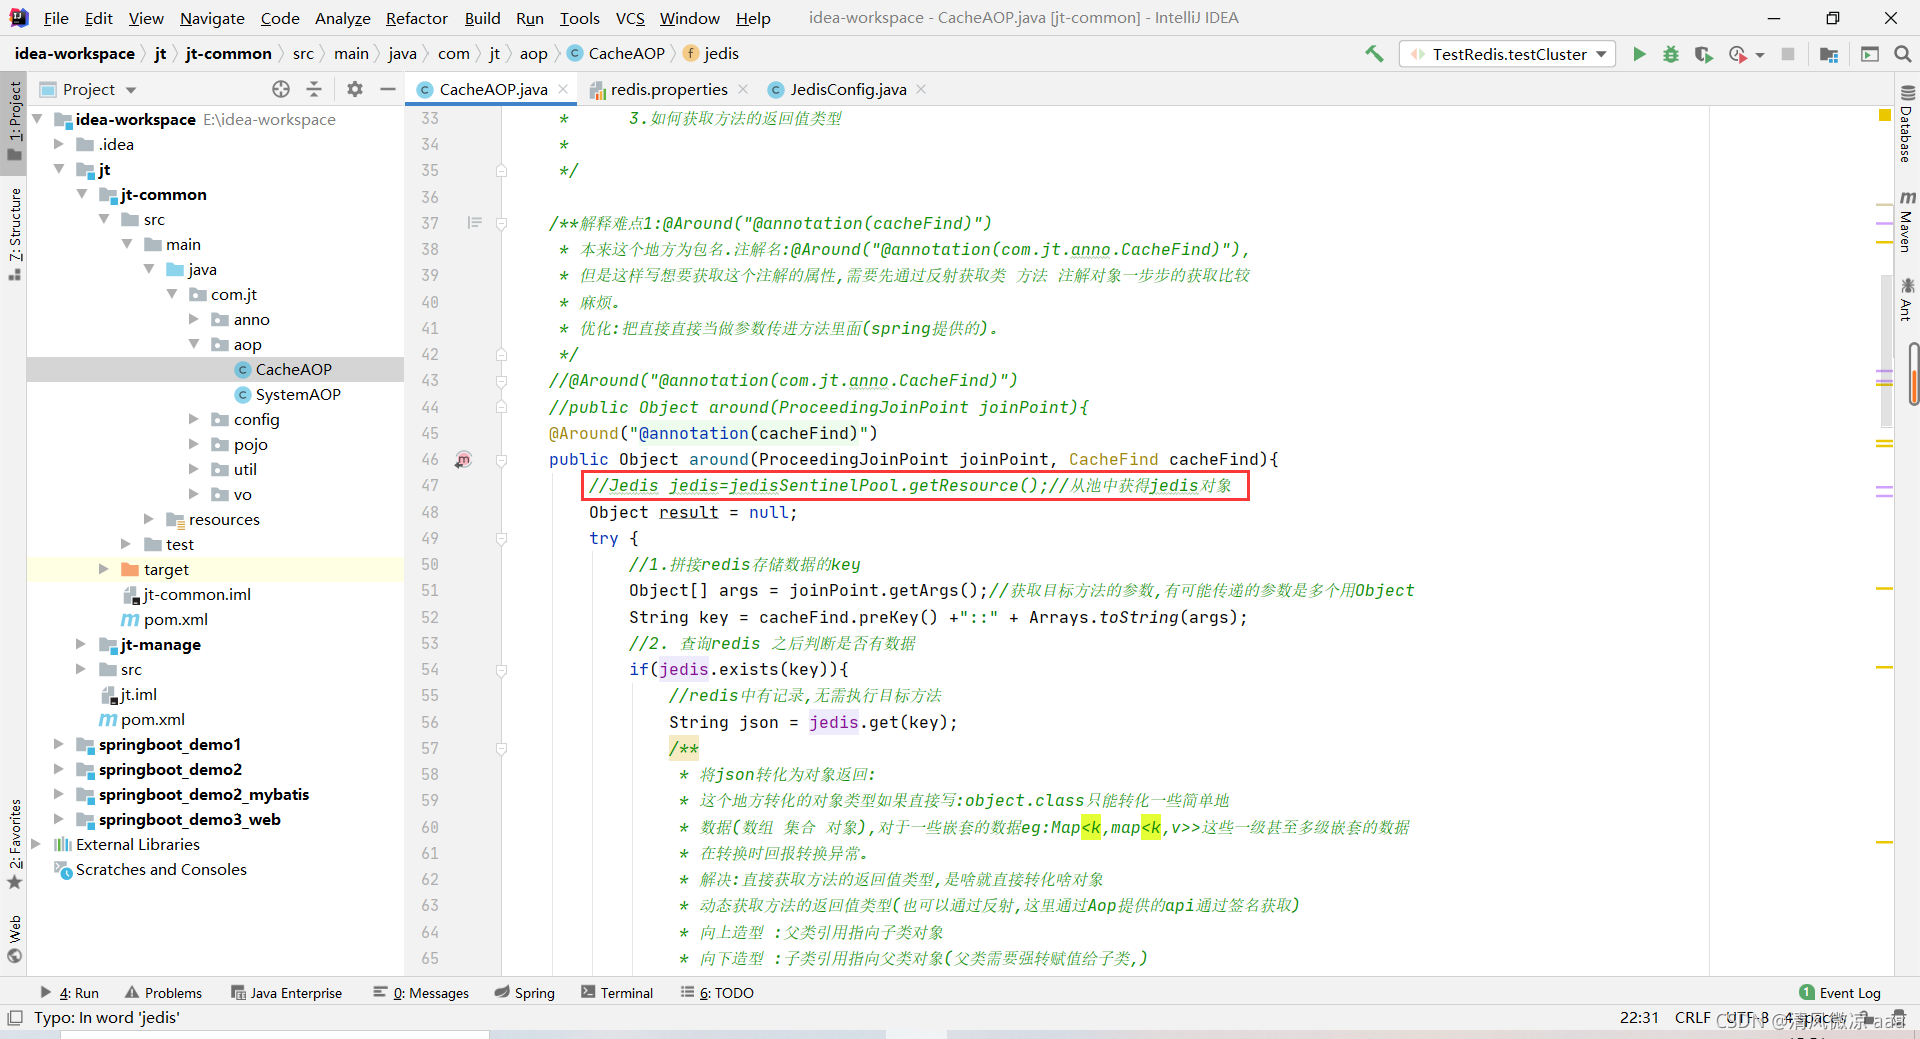This screenshot has height=1039, width=1920.
Task: Collapse all in Project panel icon
Action: pyautogui.click(x=314, y=89)
